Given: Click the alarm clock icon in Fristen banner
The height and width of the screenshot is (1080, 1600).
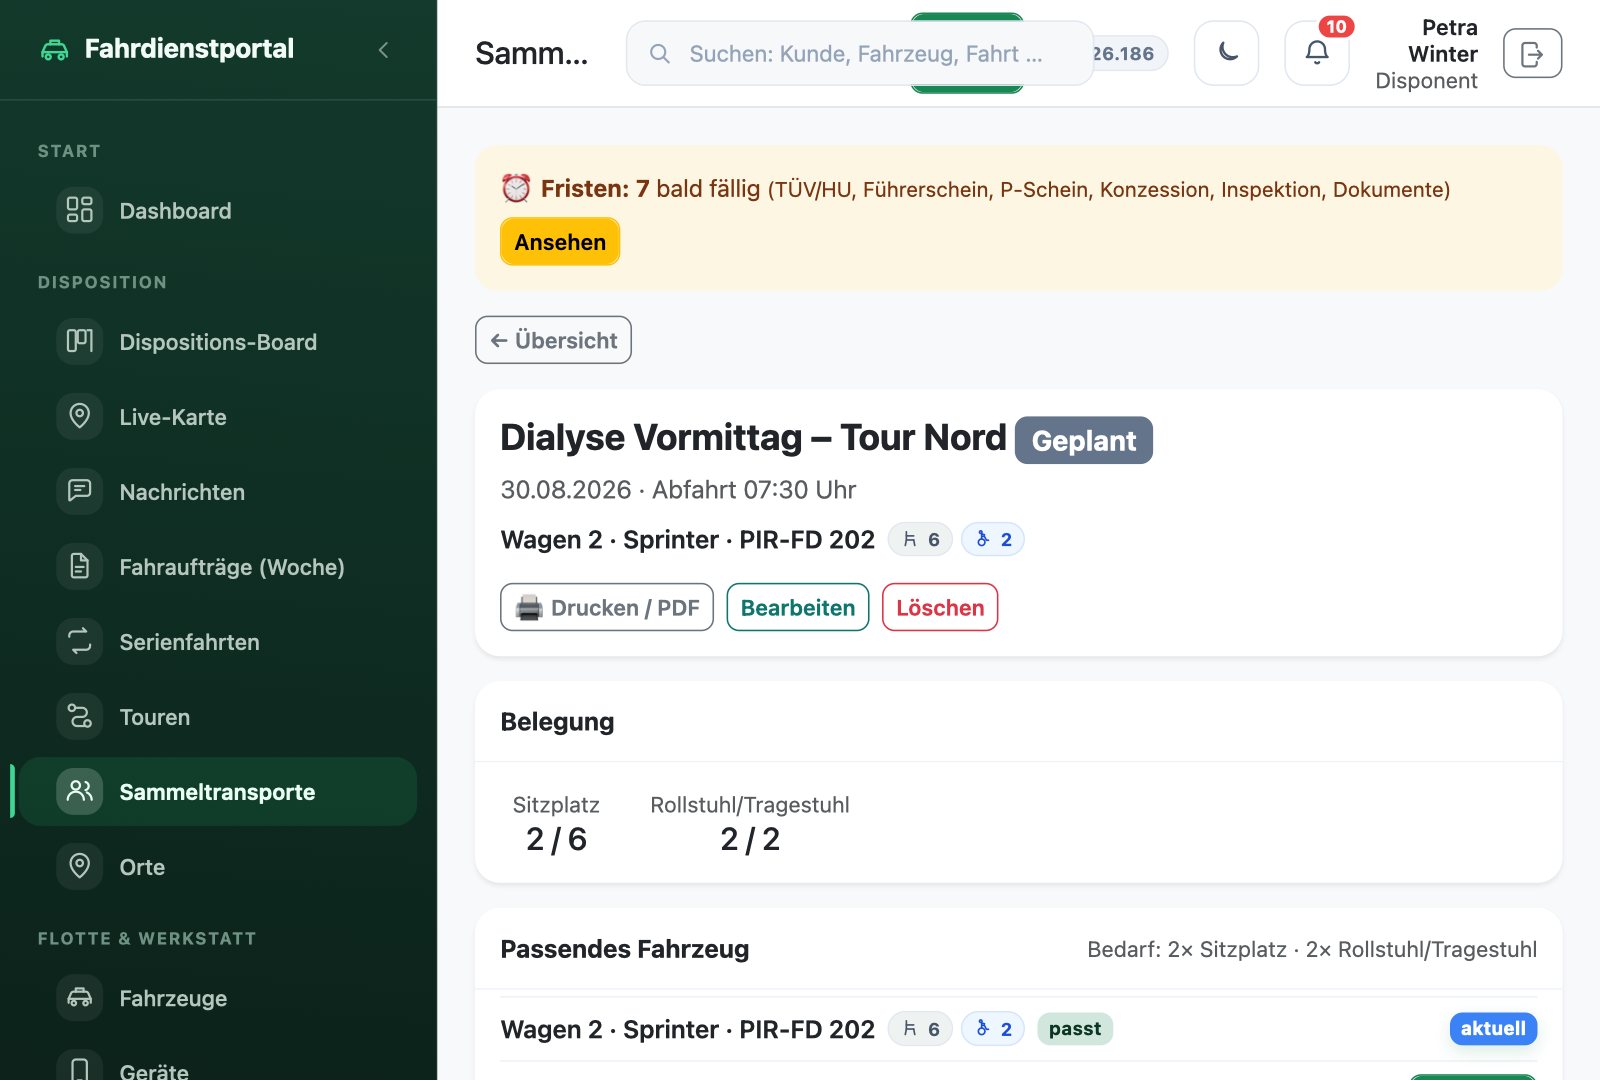Looking at the screenshot, I should pos(516,188).
